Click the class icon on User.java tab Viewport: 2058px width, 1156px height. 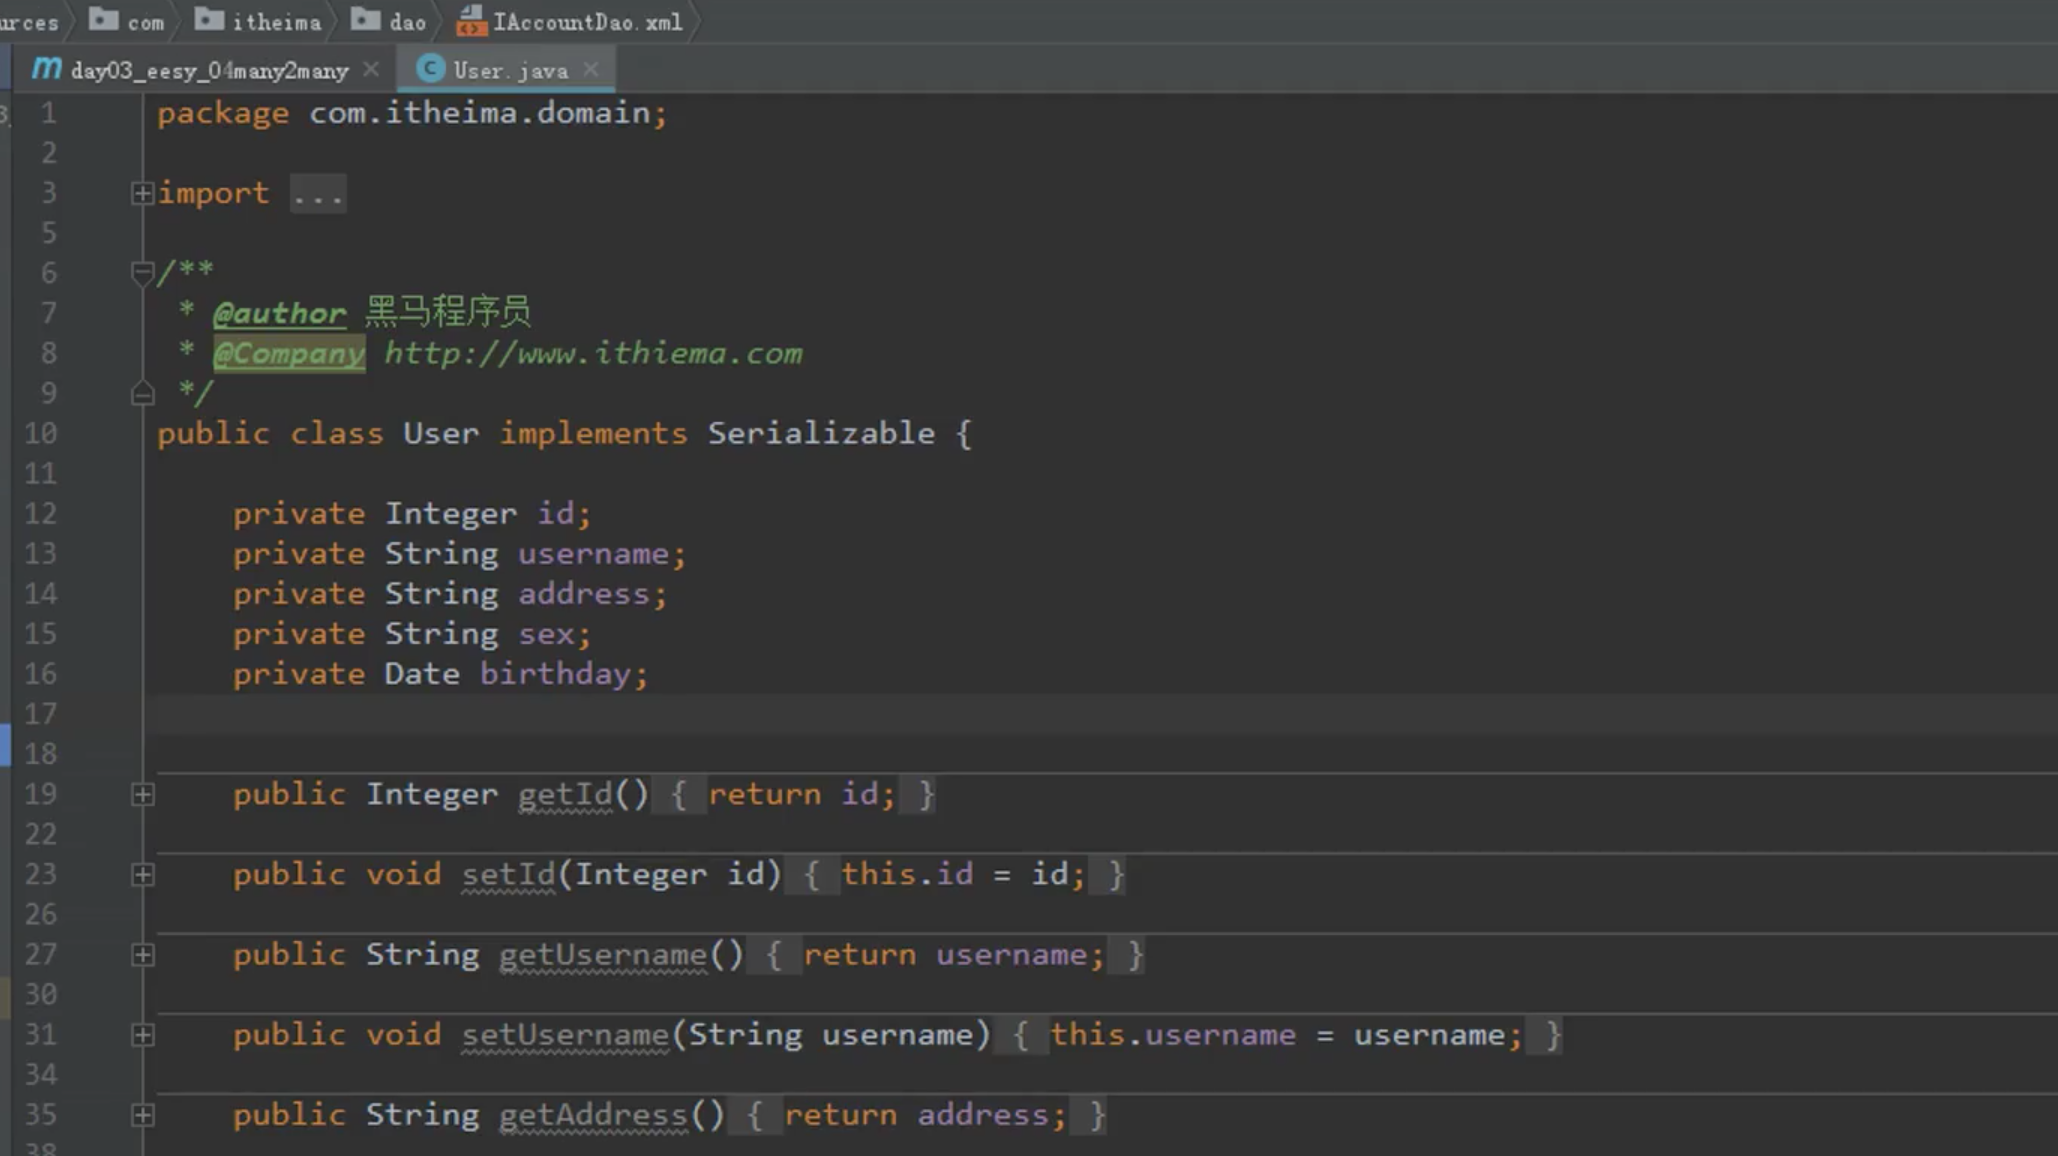coord(430,69)
